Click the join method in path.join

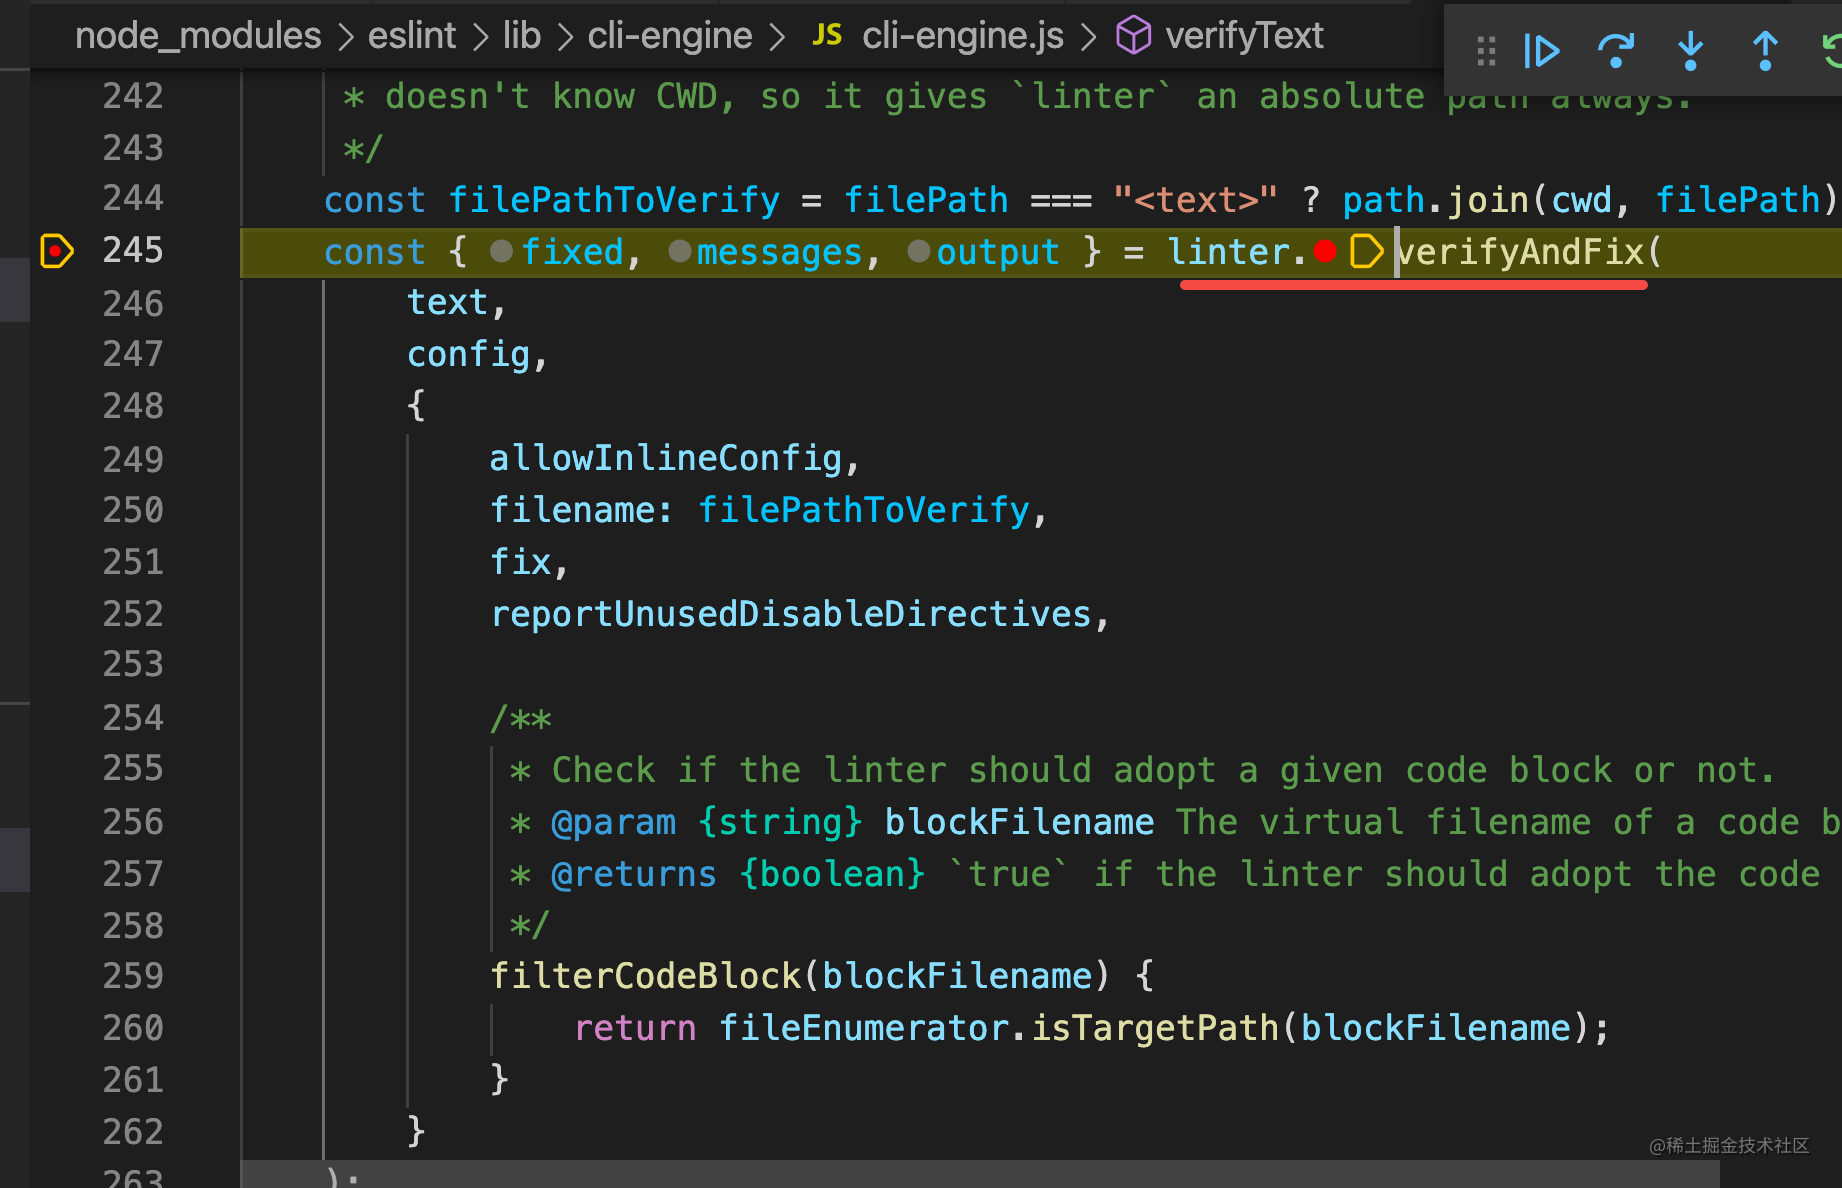pyautogui.click(x=1488, y=200)
